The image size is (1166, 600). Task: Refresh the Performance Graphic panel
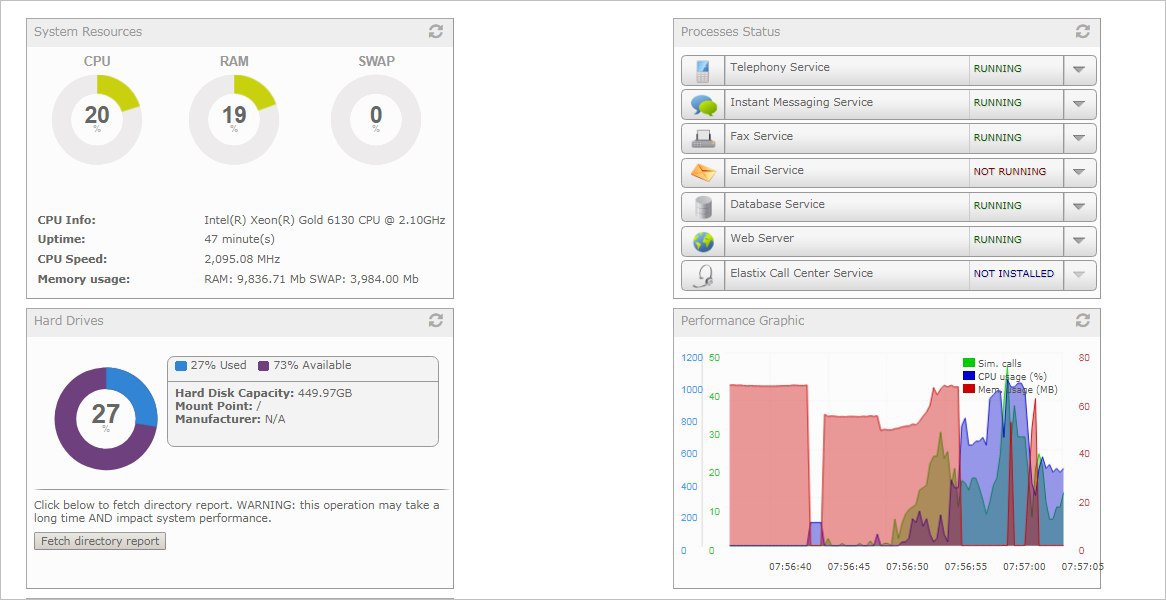point(1083,320)
